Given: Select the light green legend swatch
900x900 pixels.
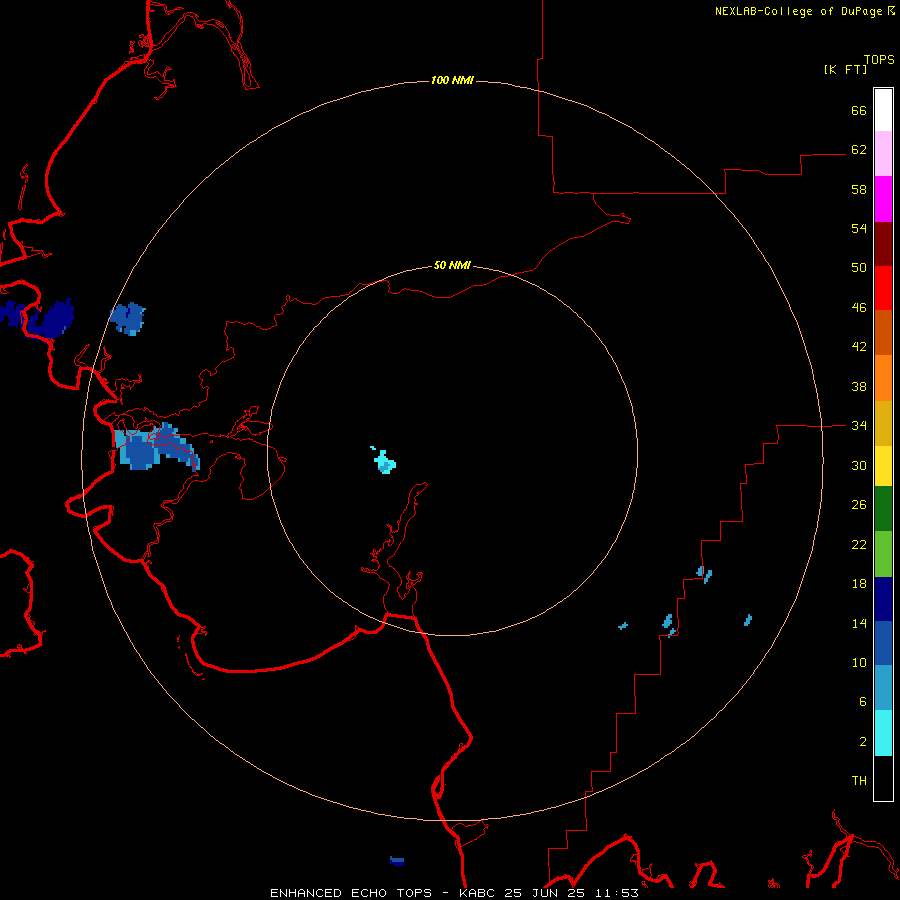Looking at the screenshot, I should [x=883, y=554].
